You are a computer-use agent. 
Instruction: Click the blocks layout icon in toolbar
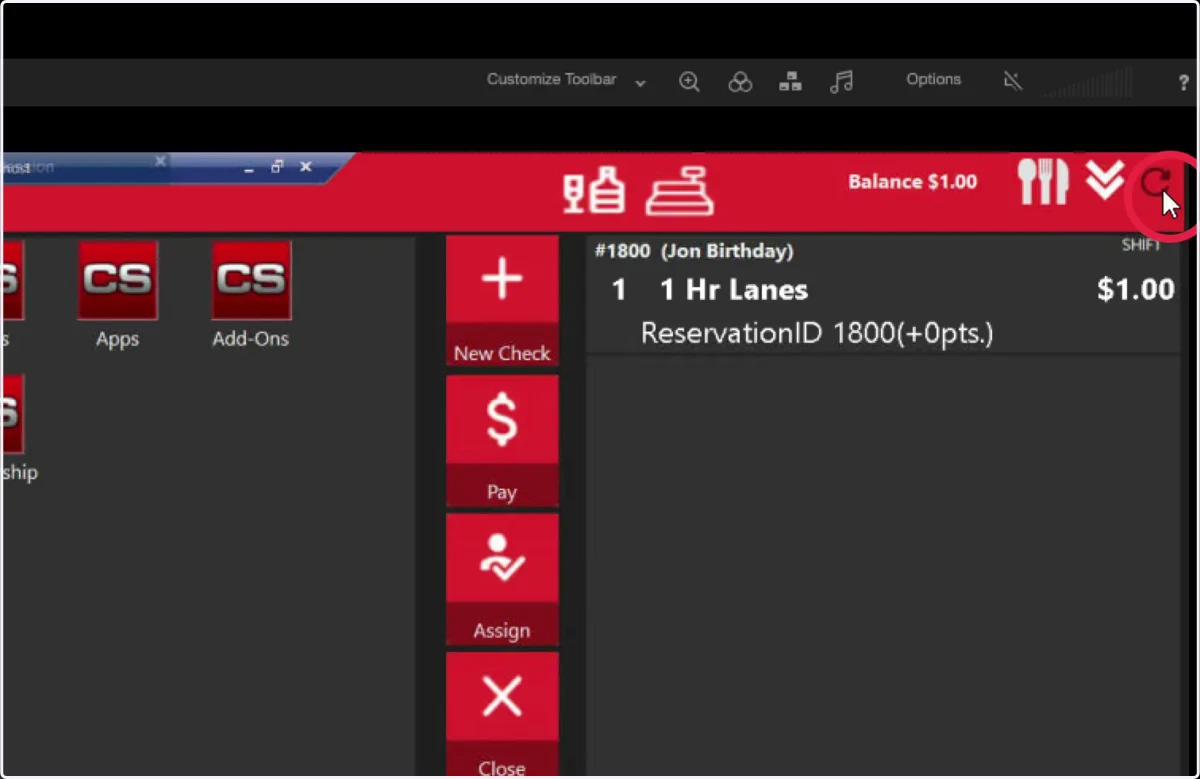790,82
